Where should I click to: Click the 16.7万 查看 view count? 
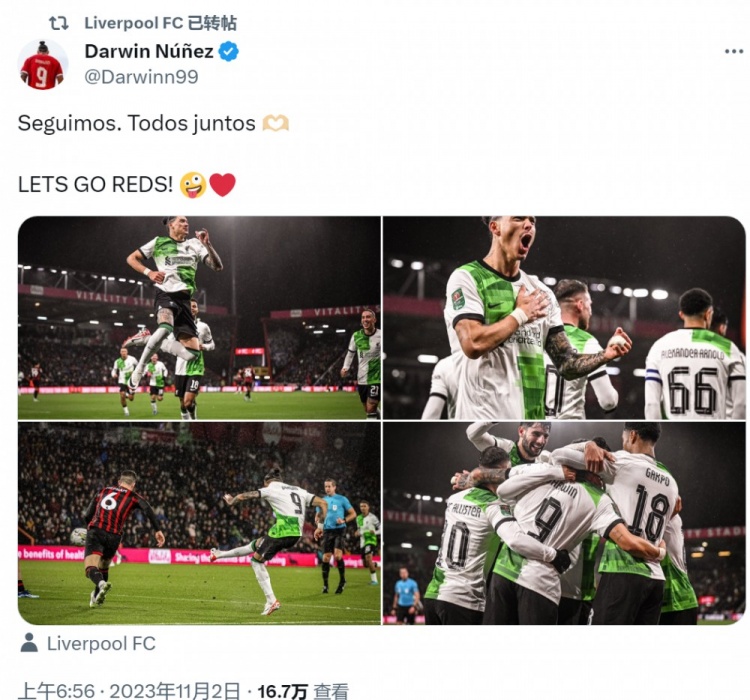coord(303,691)
